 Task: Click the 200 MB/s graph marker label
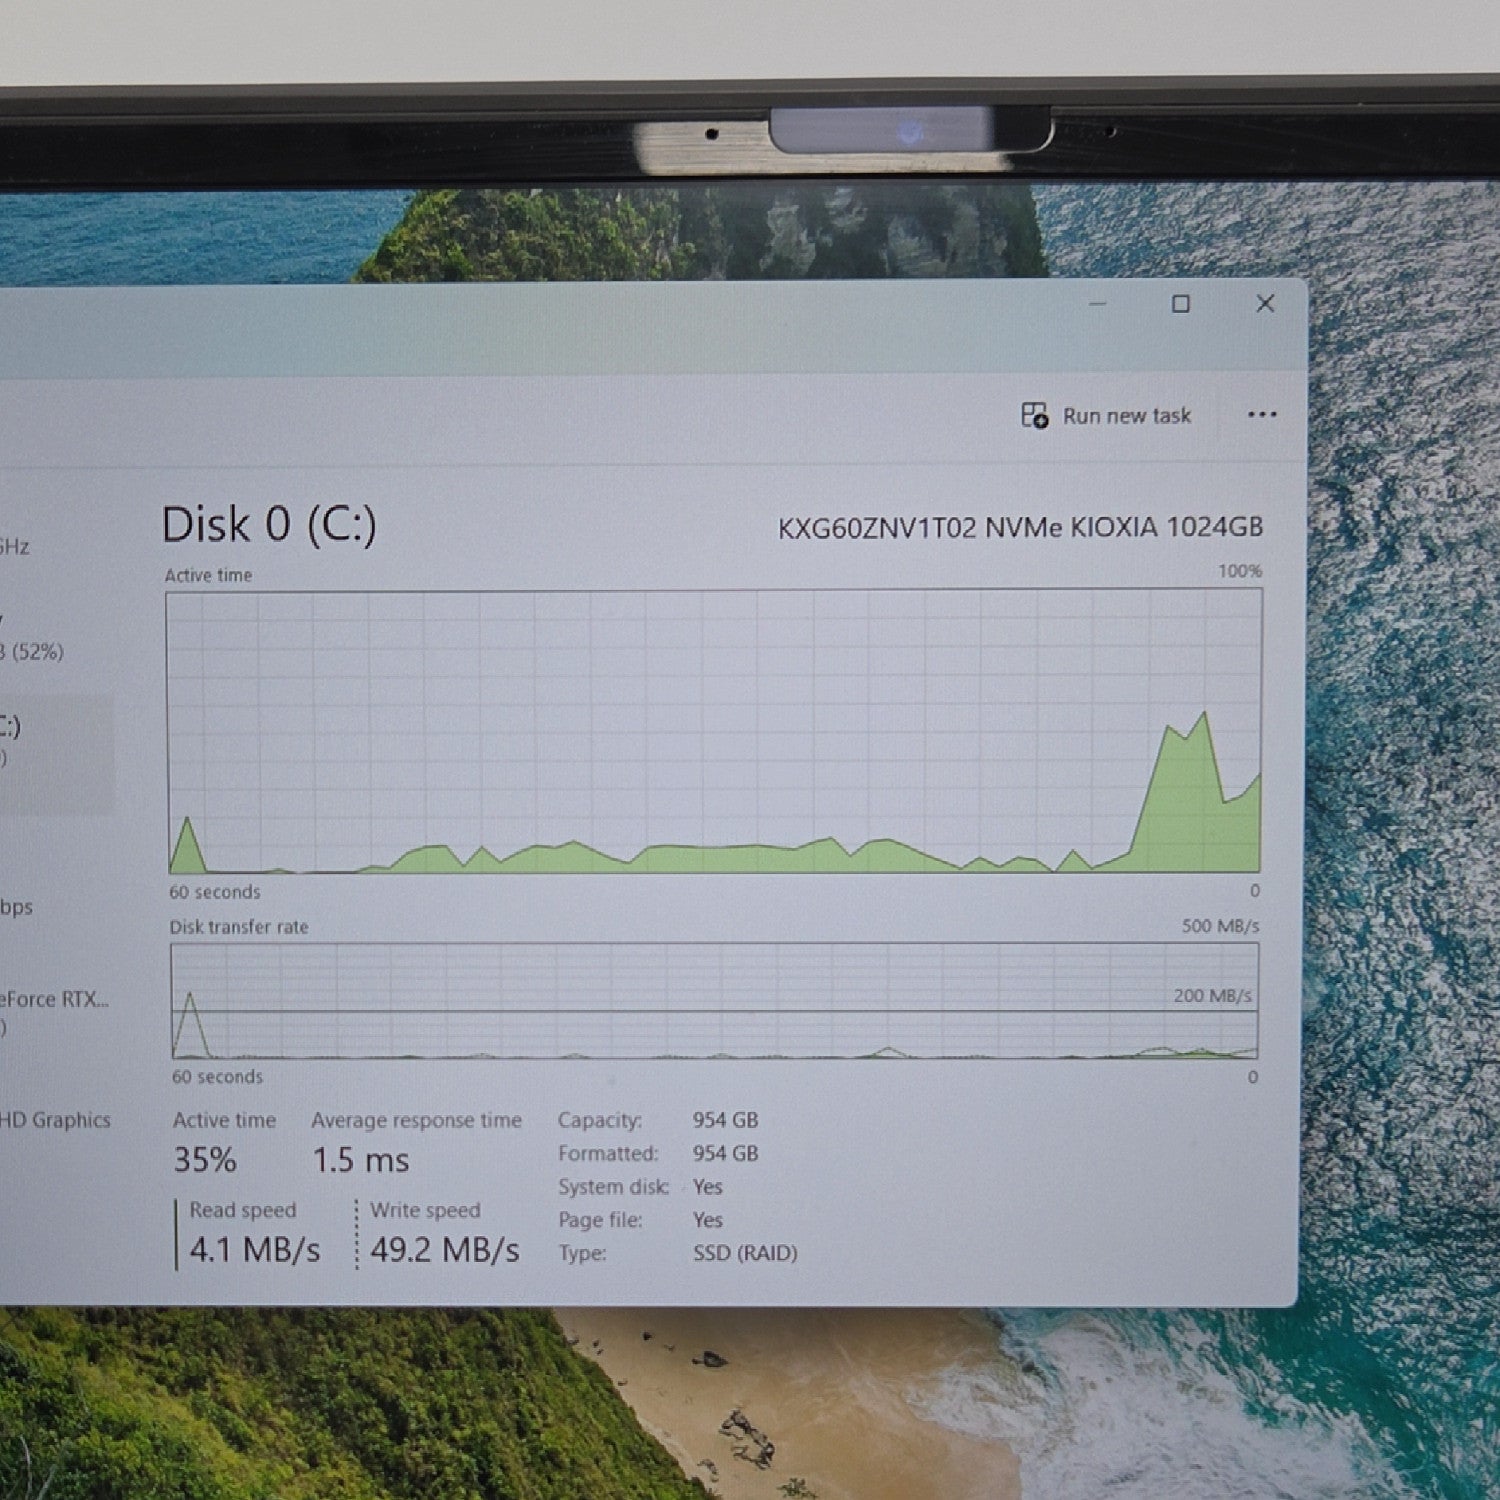tap(1212, 996)
